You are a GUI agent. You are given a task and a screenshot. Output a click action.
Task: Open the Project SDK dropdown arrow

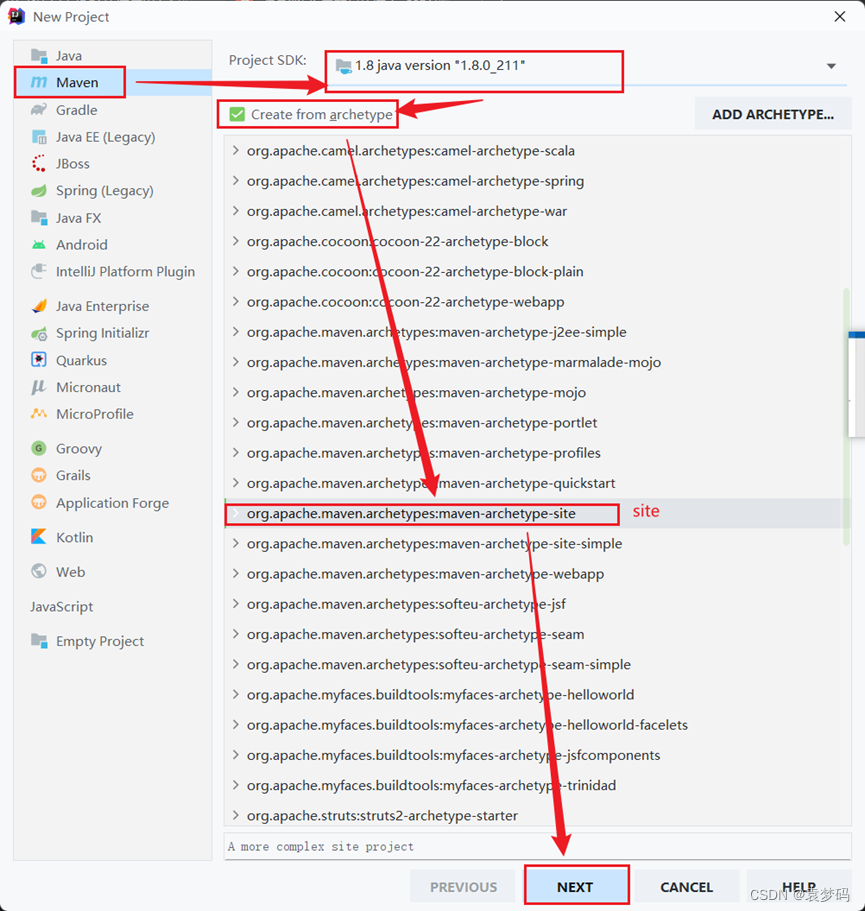click(x=831, y=66)
